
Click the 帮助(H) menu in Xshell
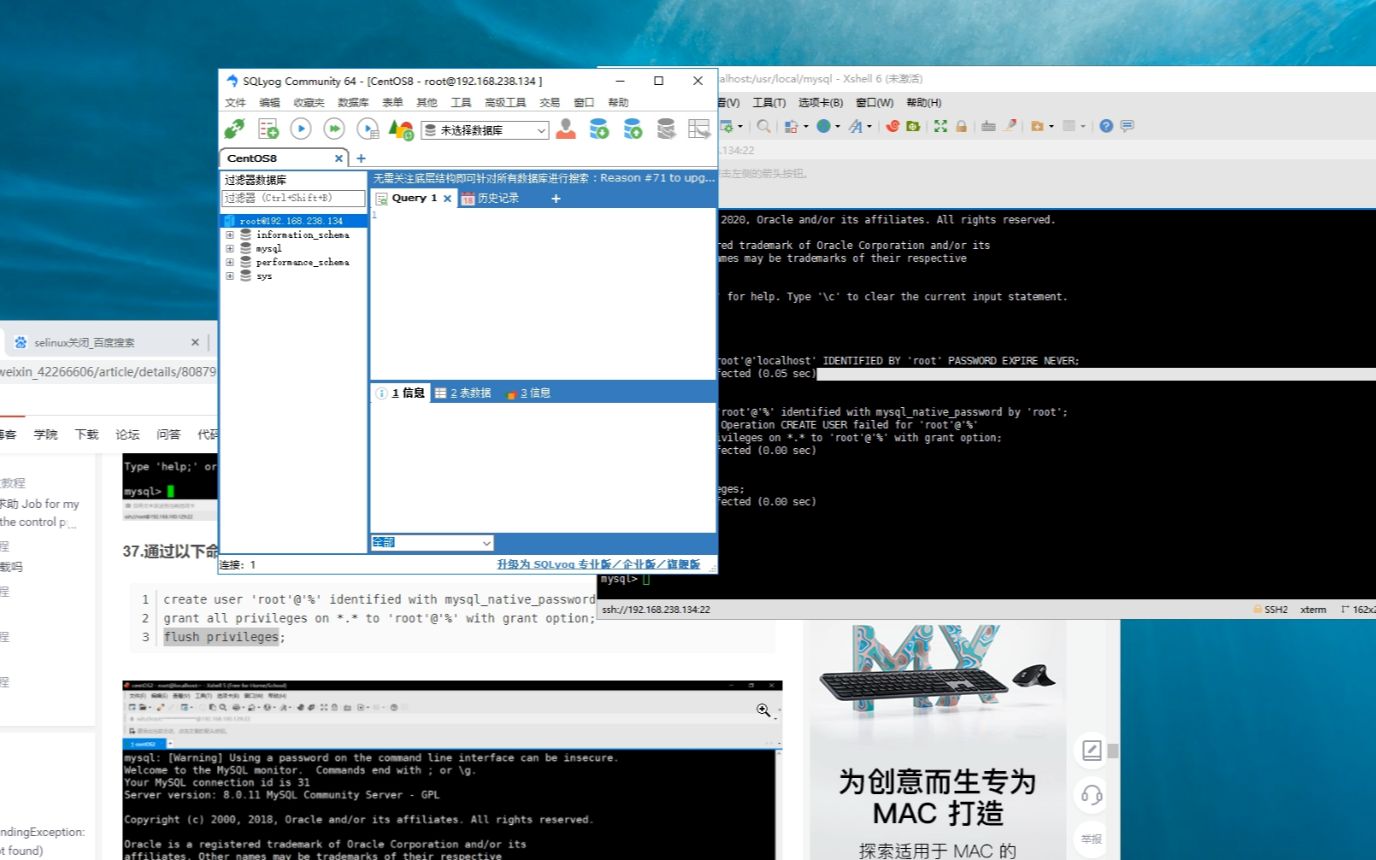click(924, 102)
